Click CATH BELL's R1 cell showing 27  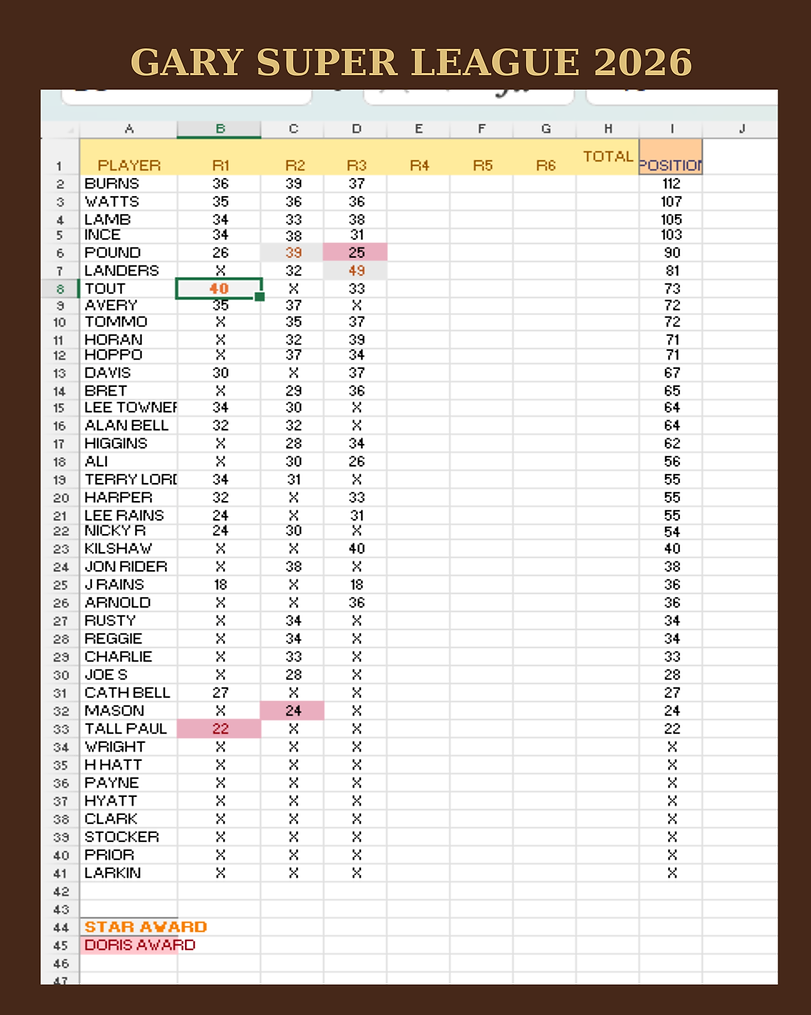click(x=219, y=693)
